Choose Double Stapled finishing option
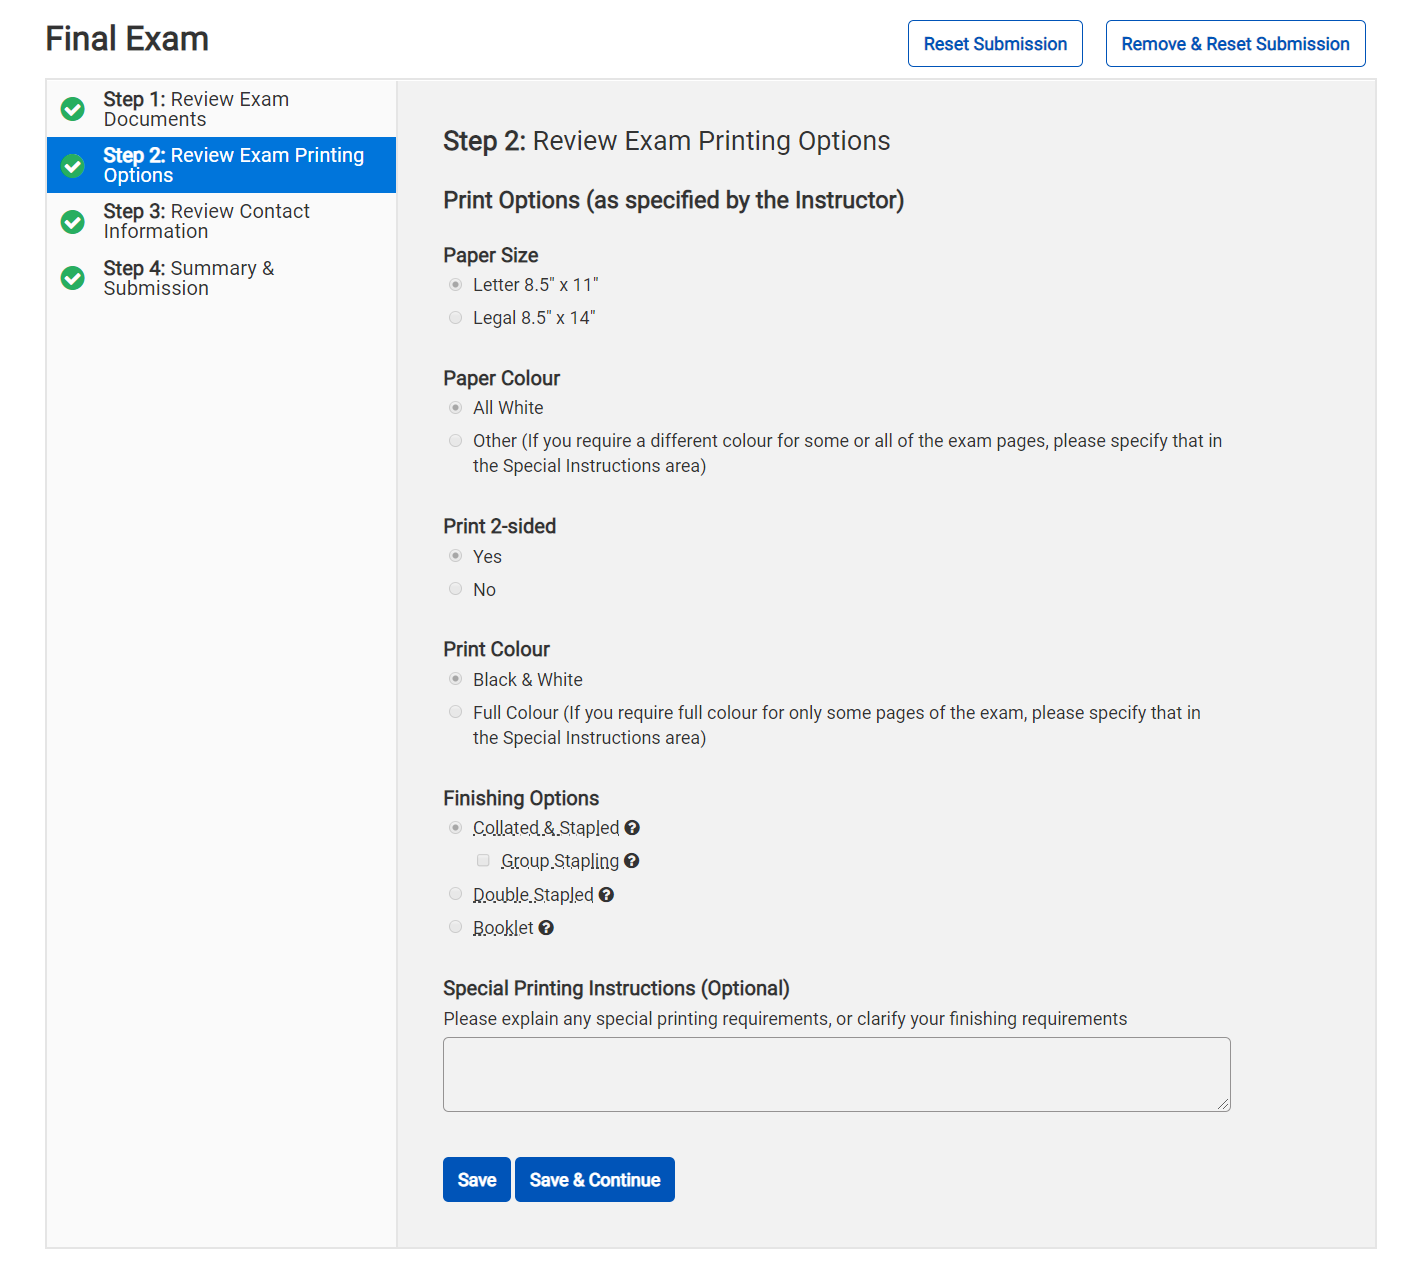1416x1267 pixels. point(456,894)
